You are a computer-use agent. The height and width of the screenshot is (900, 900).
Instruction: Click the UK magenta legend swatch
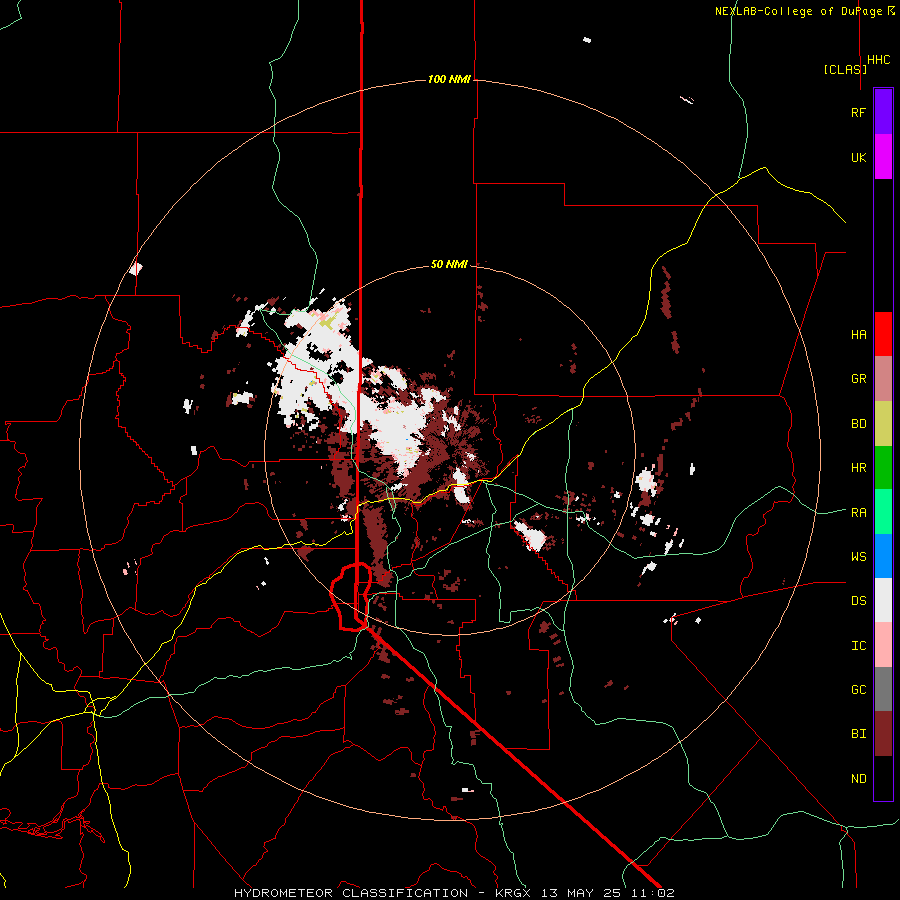[883, 157]
